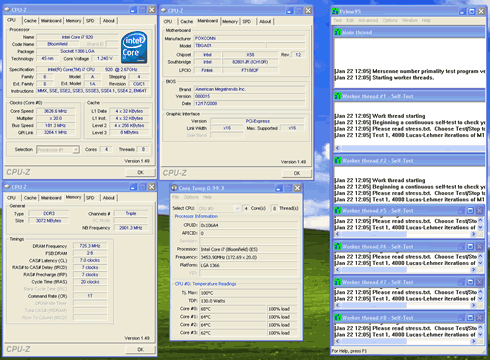Select Memory tab in CPU-Z Mainboard window
490x360 pixels.
[230, 21]
